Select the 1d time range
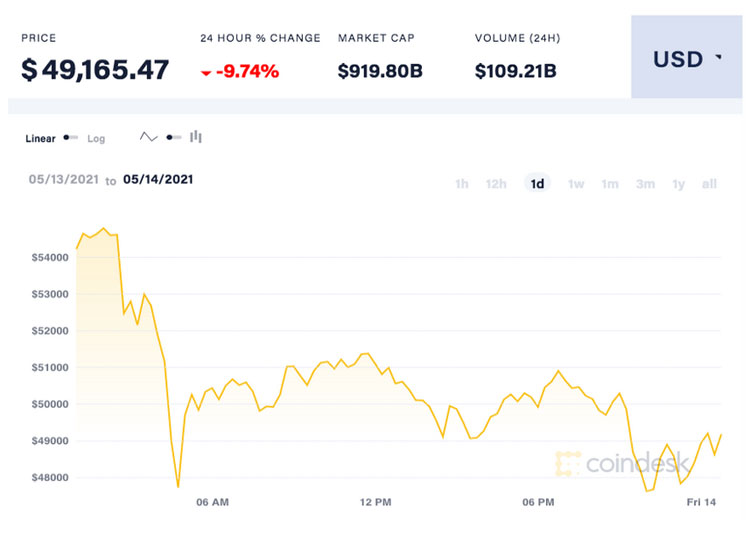This screenshot has height=544, width=750. [537, 184]
